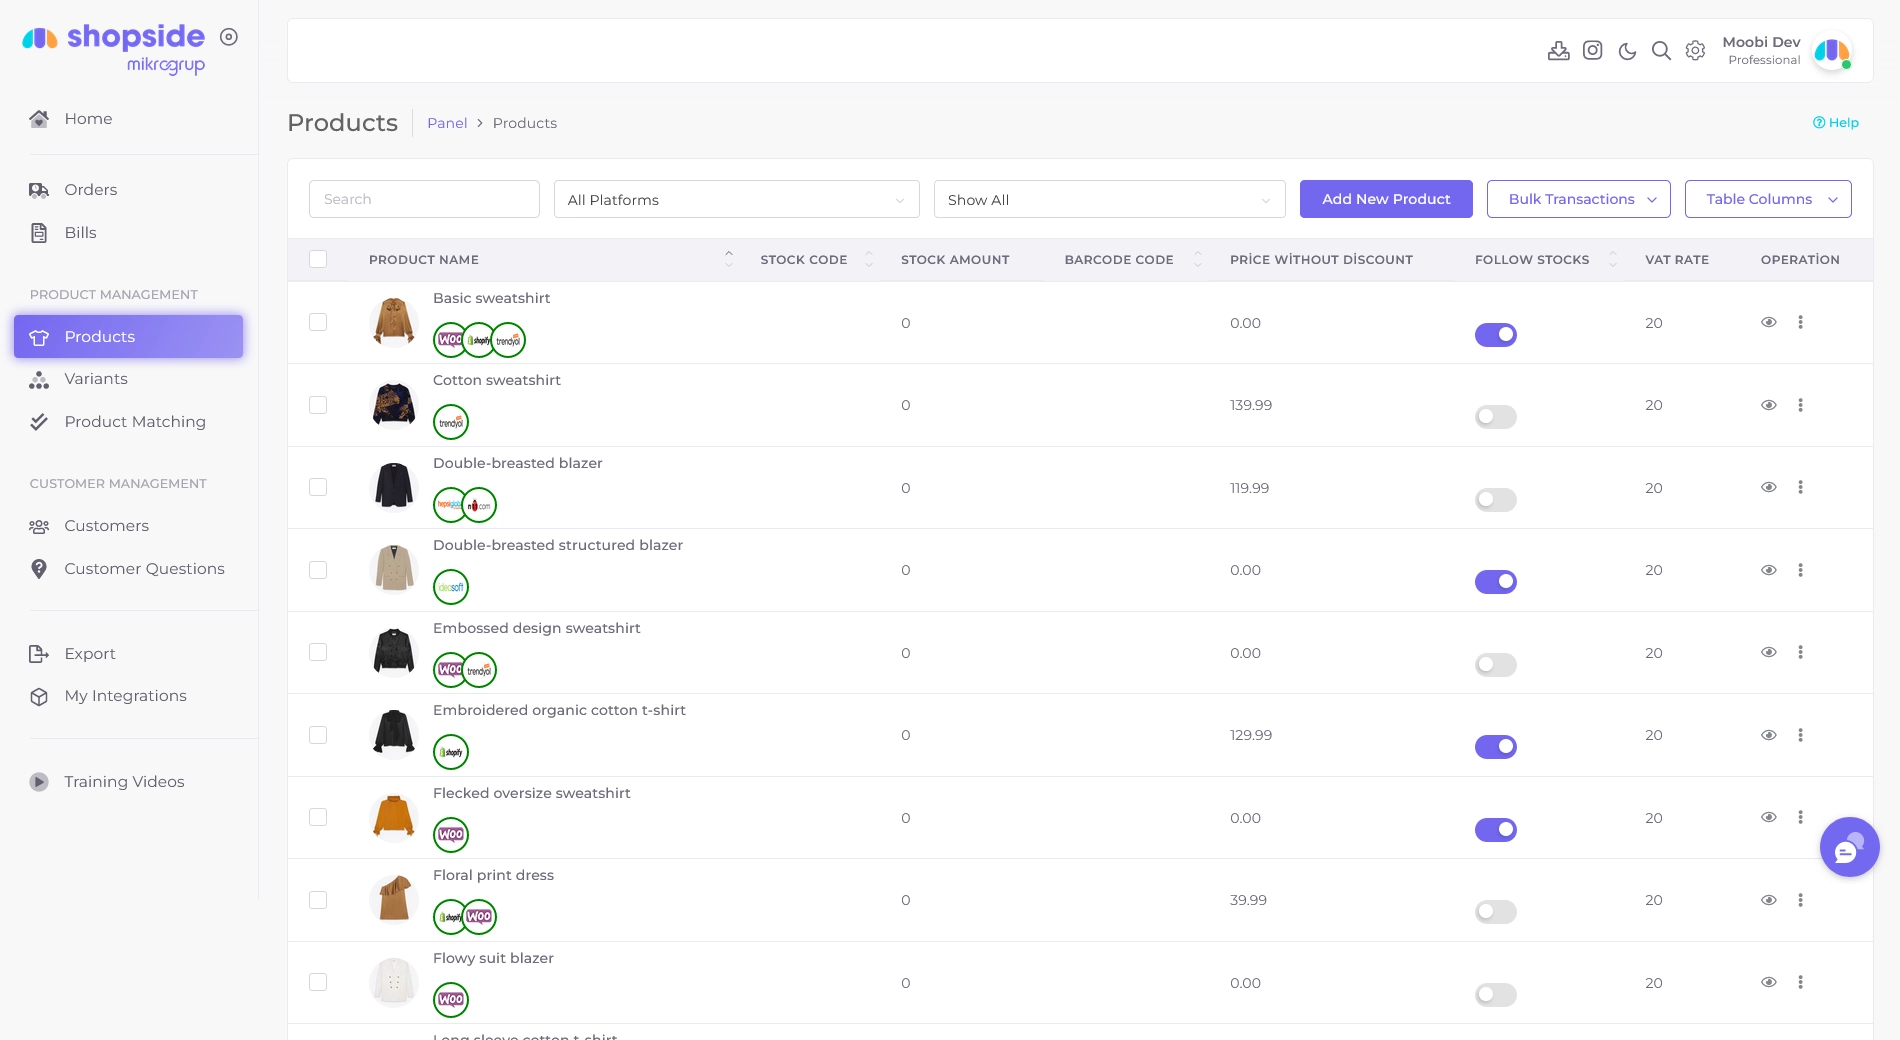Open the Show All filter dropdown
The image size is (1900, 1040).
click(1109, 199)
